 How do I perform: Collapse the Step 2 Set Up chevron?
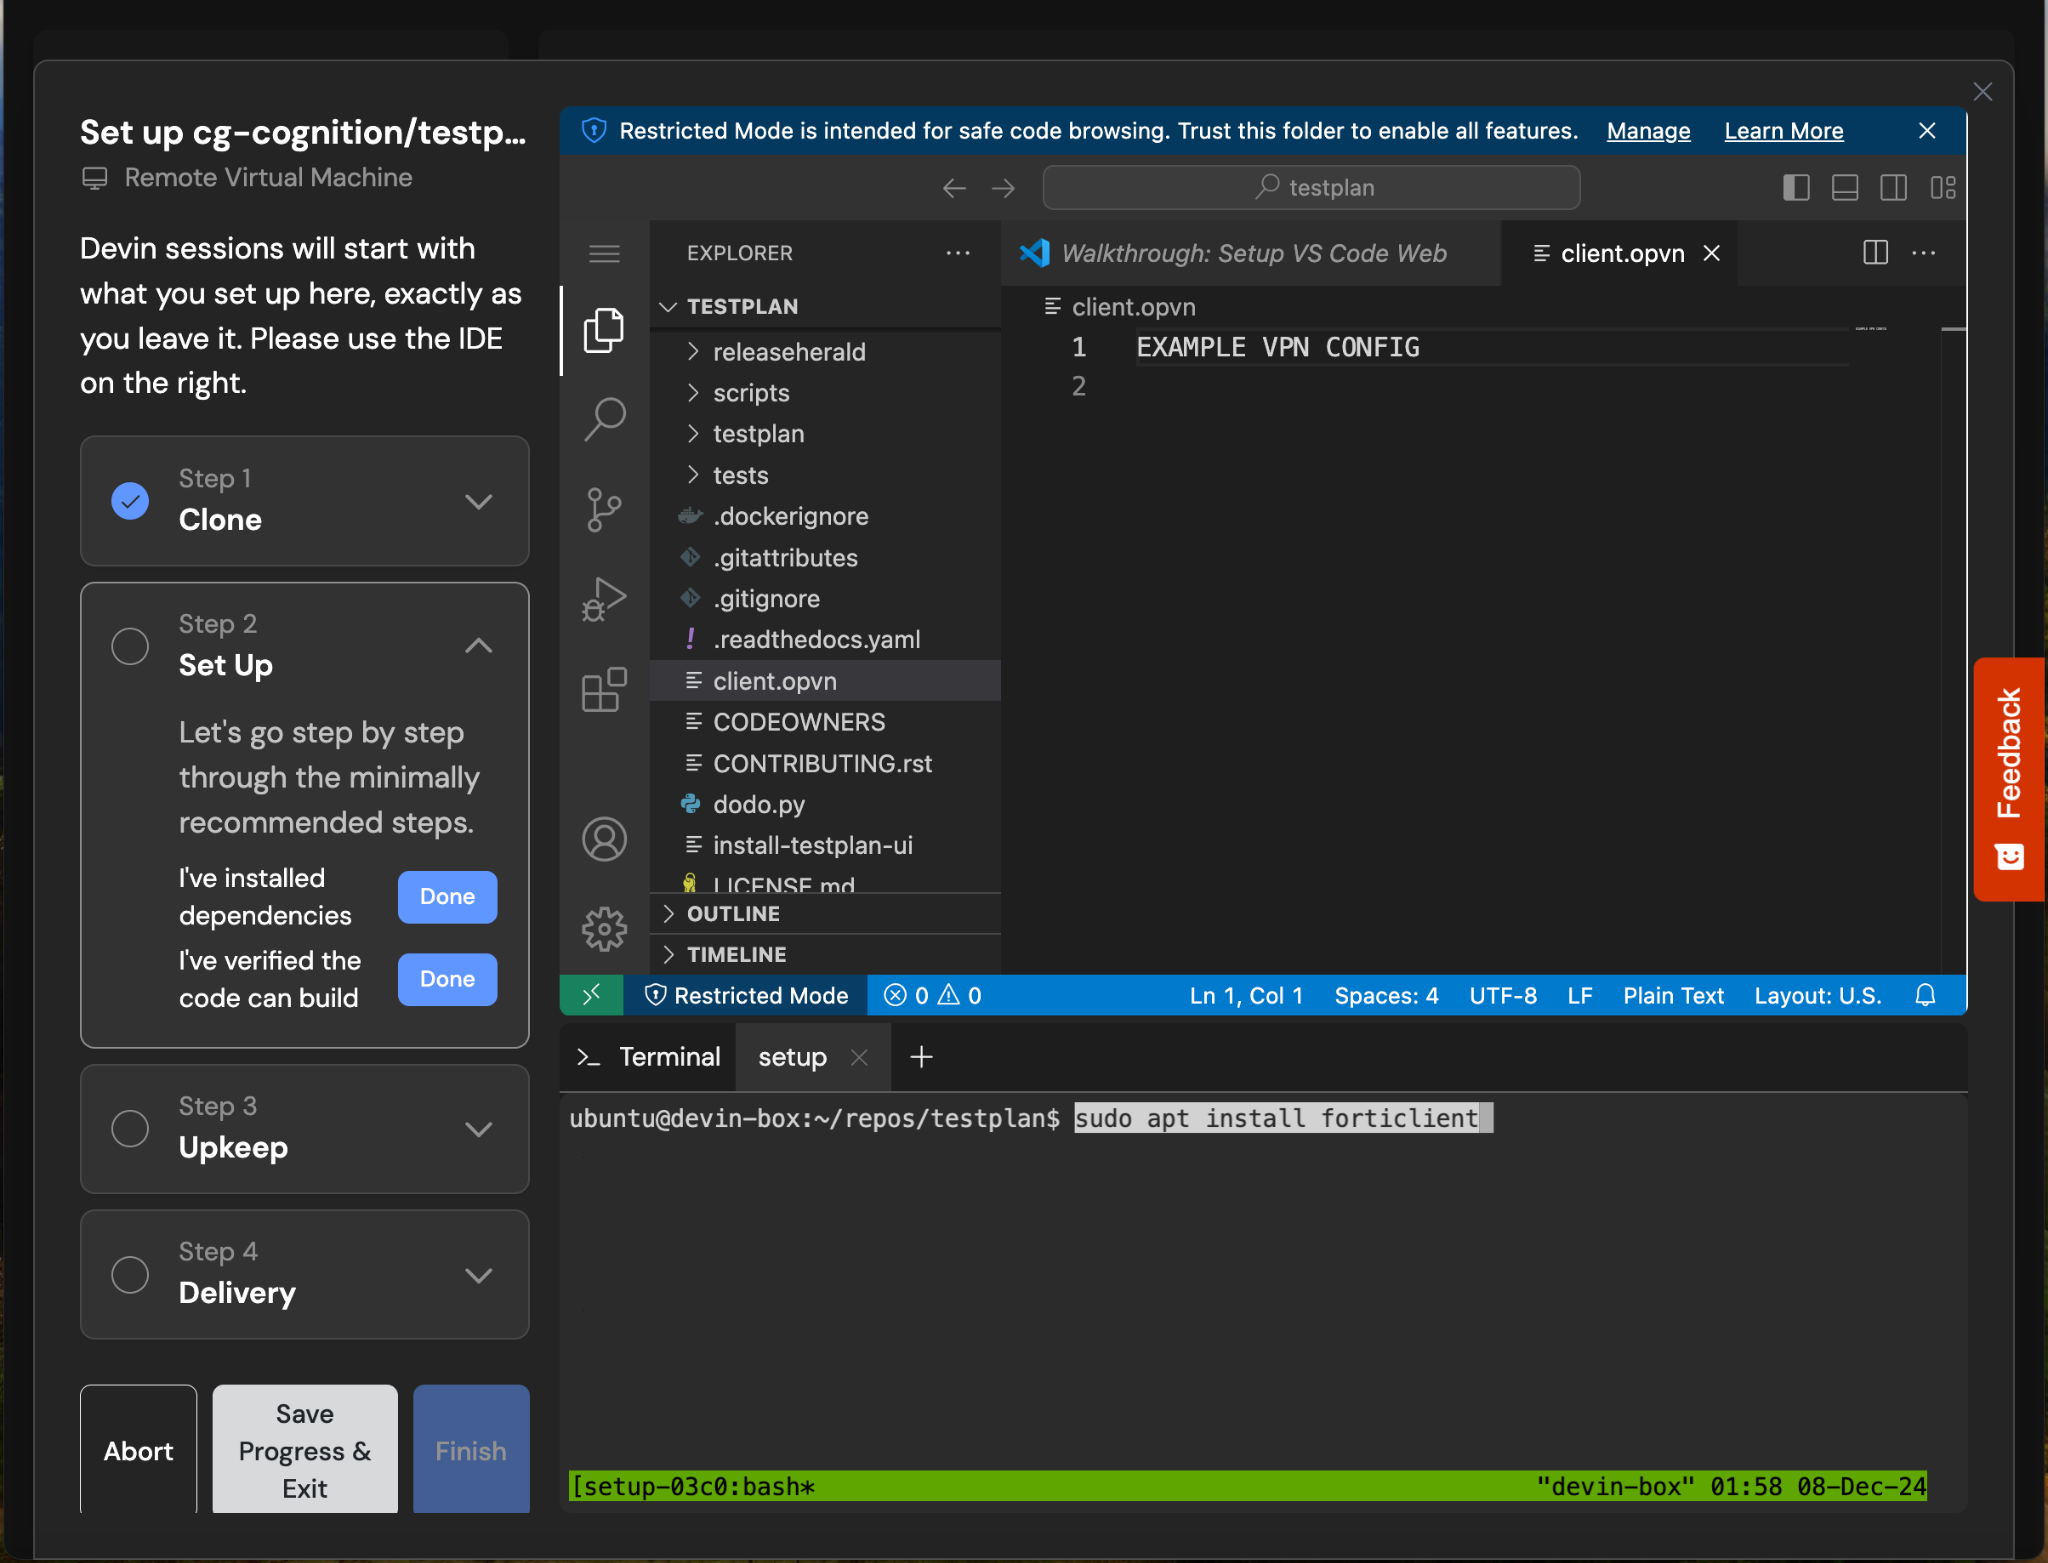click(x=479, y=645)
